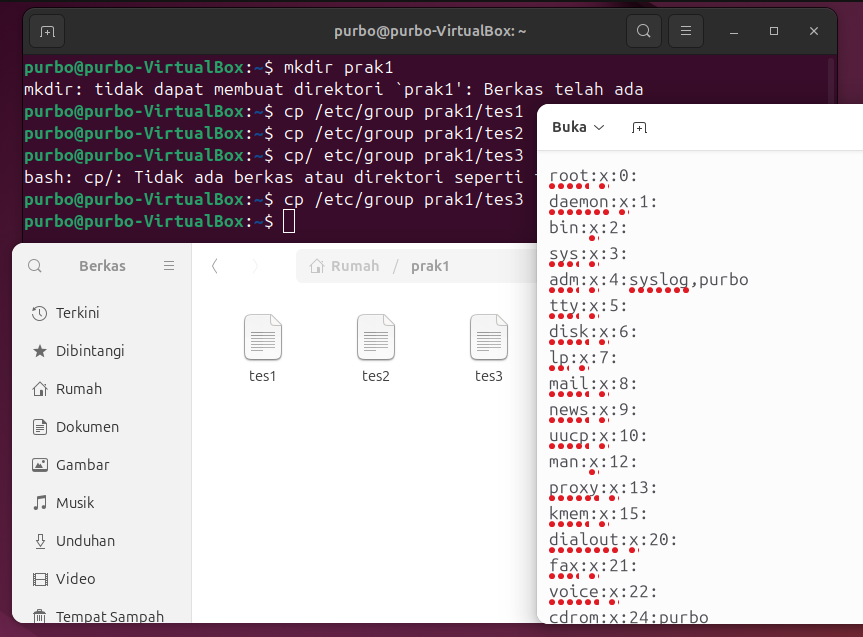Maximize the terminal window
The image size is (863, 637).
tap(774, 31)
